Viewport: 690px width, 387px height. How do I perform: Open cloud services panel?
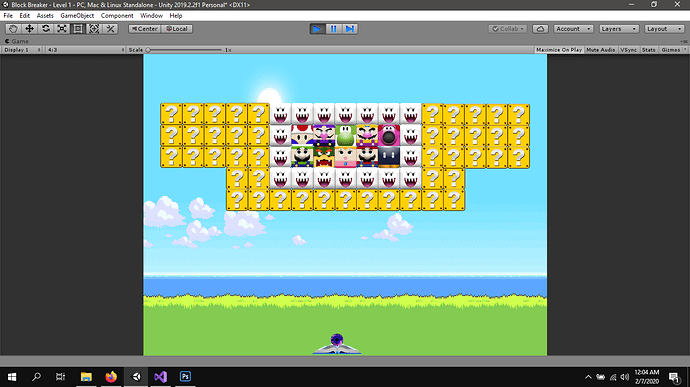click(x=540, y=29)
